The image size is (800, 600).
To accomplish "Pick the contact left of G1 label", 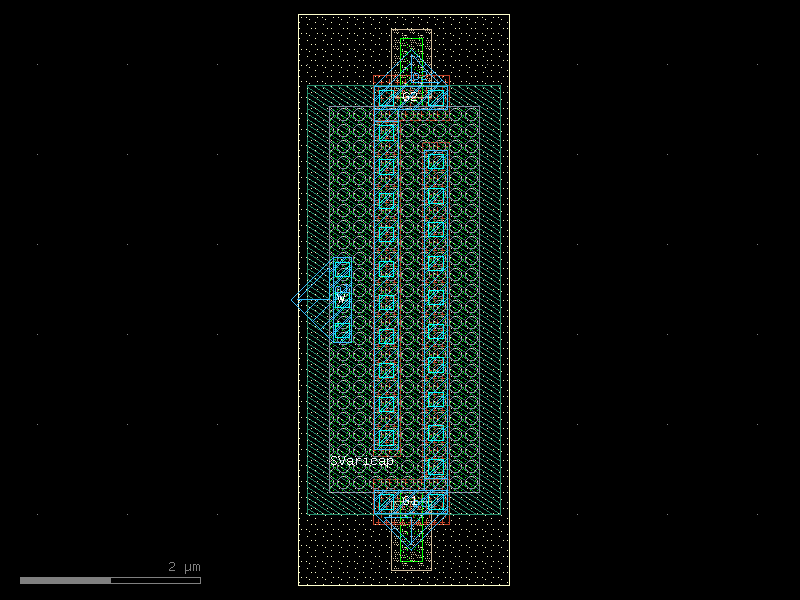I will pos(386,502).
